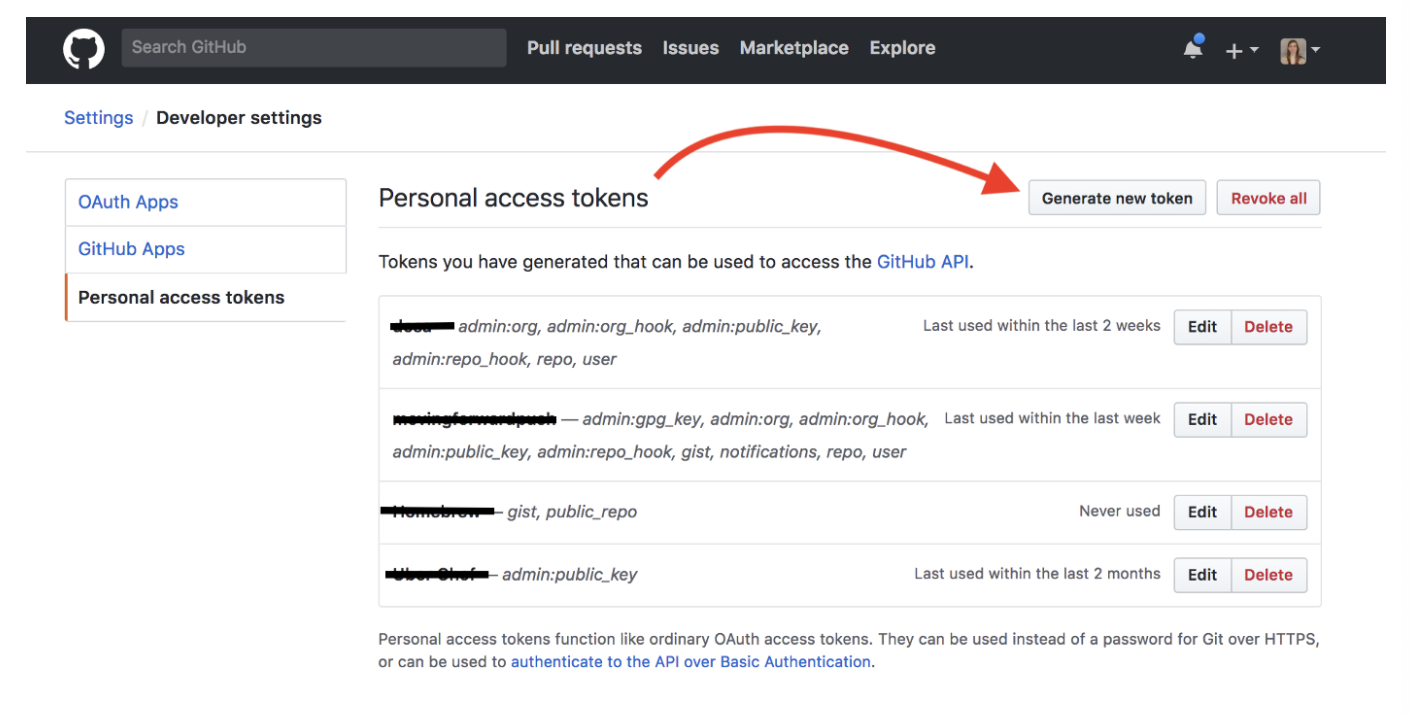Click the Personal access tokens heading
This screenshot has width=1410, height=714.
tap(513, 198)
